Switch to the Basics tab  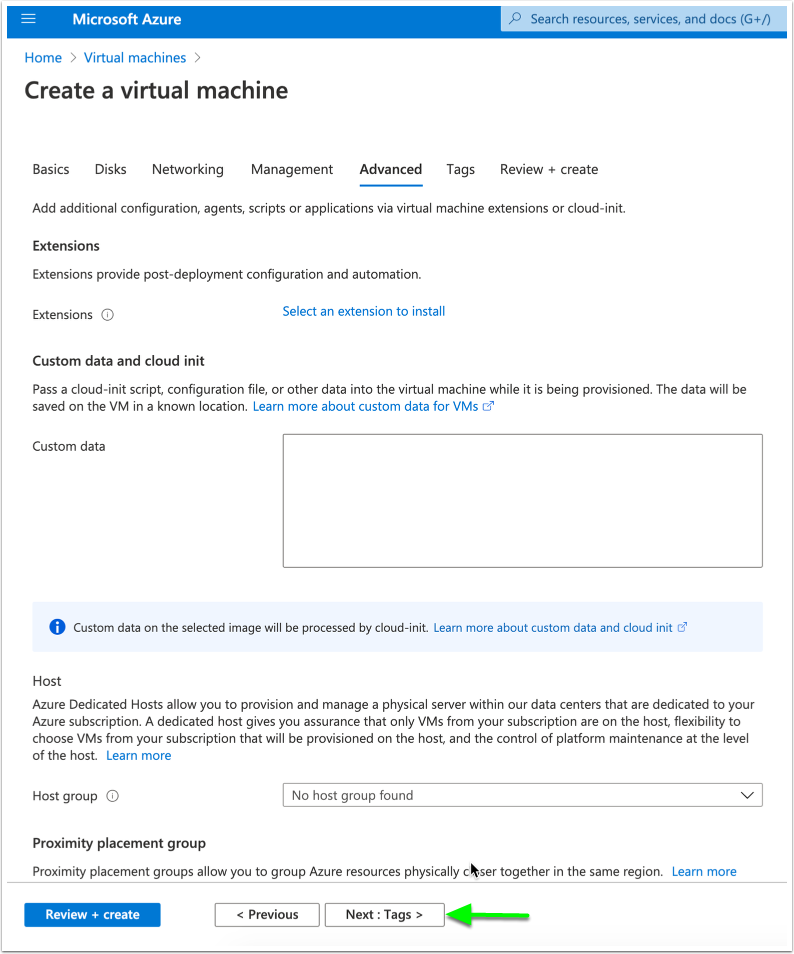click(x=51, y=169)
